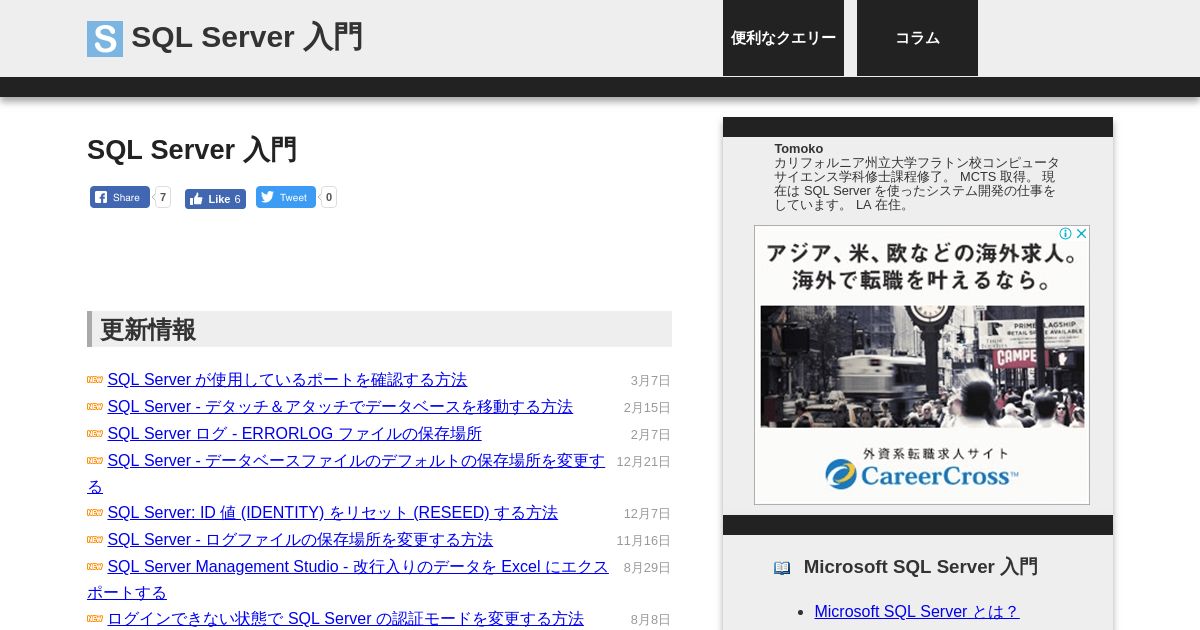1200x630 pixels.
Task: Close the CareerCross ad
Action: tap(1081, 234)
